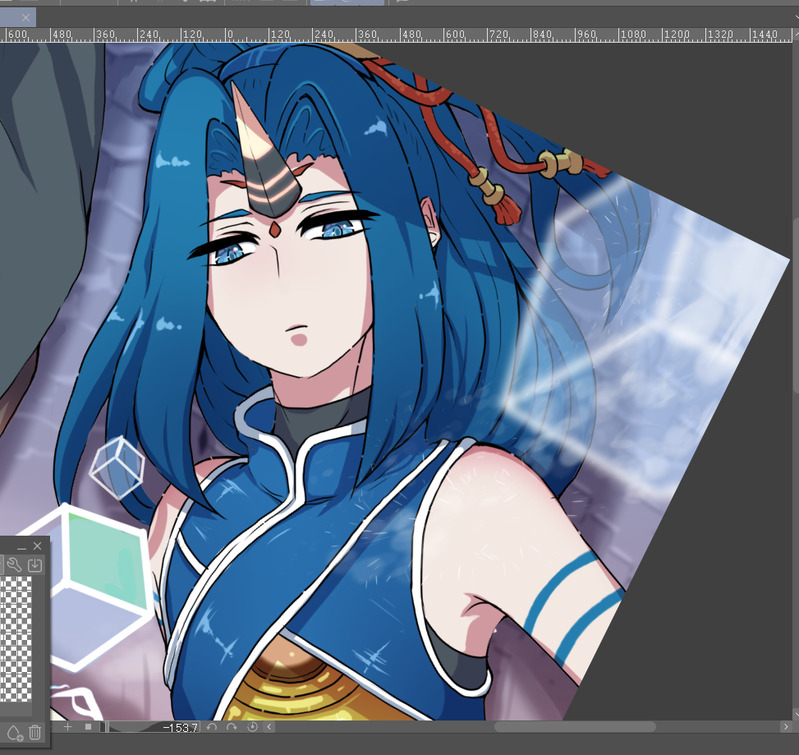This screenshot has height=755, width=799.
Task: Zoom in with the plus button
Action: click(x=67, y=727)
